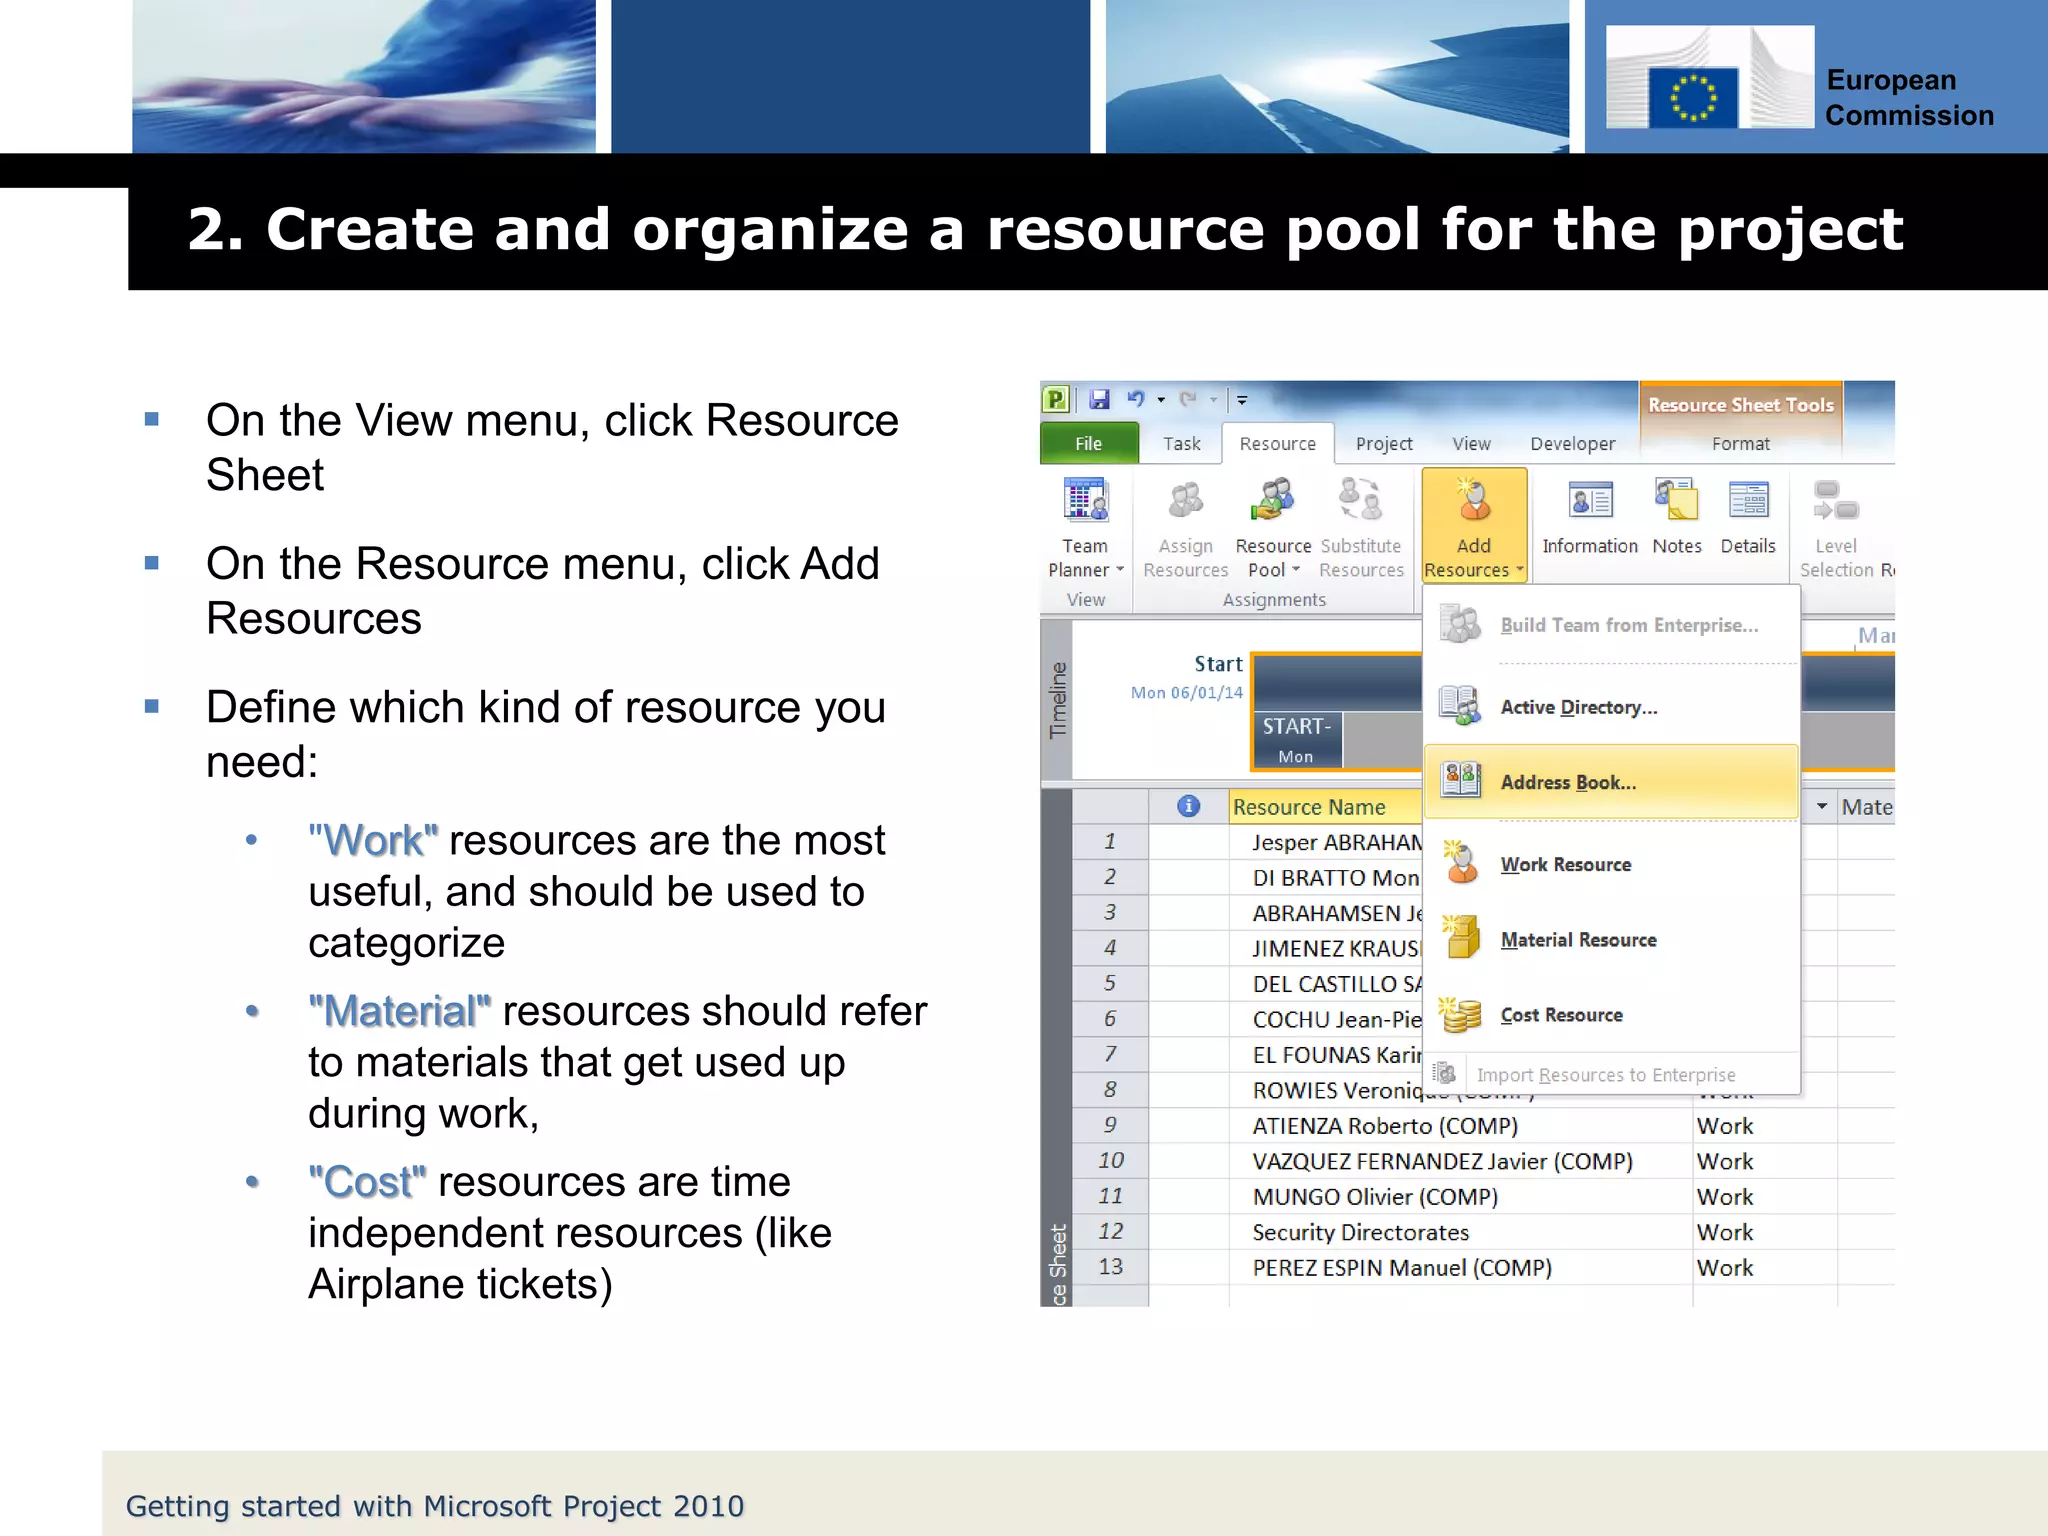
Task: Click the DI BRATTO resource name cell
Action: coord(1326,878)
